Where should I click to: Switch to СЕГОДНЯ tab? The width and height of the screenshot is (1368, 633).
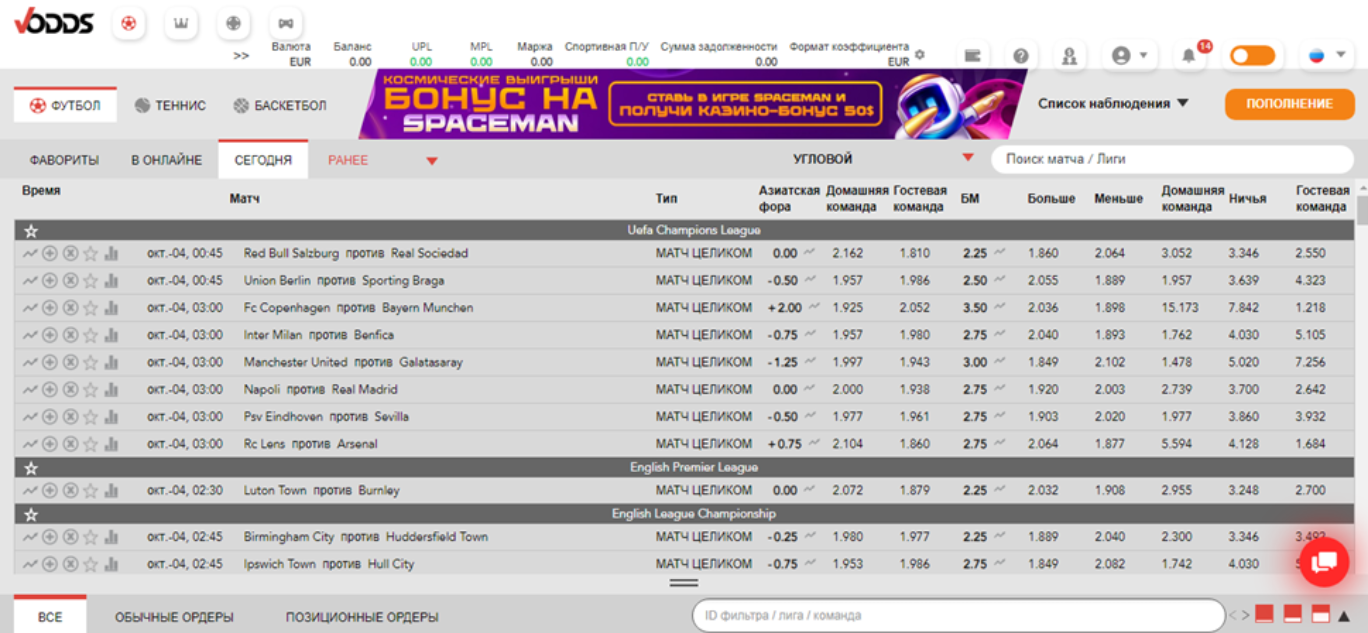(263, 160)
